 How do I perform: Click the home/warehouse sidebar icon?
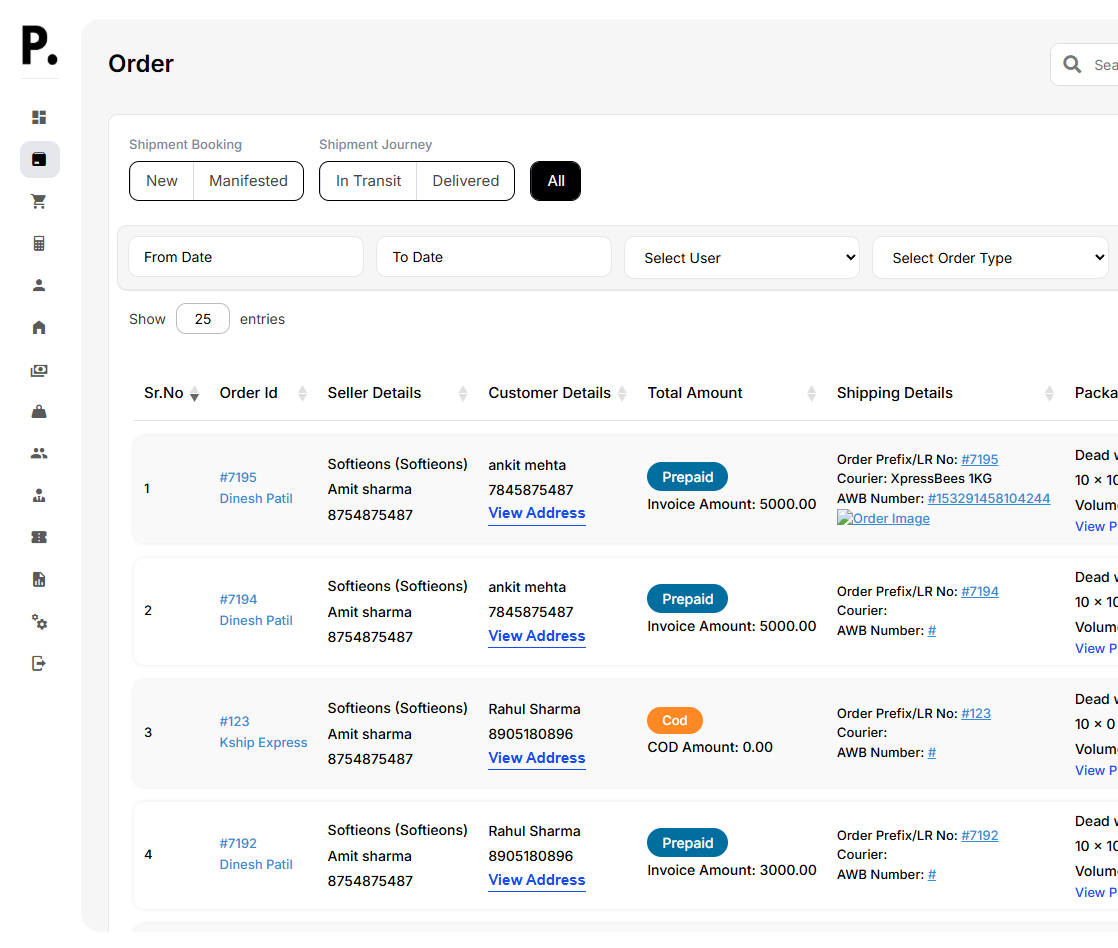[39, 327]
